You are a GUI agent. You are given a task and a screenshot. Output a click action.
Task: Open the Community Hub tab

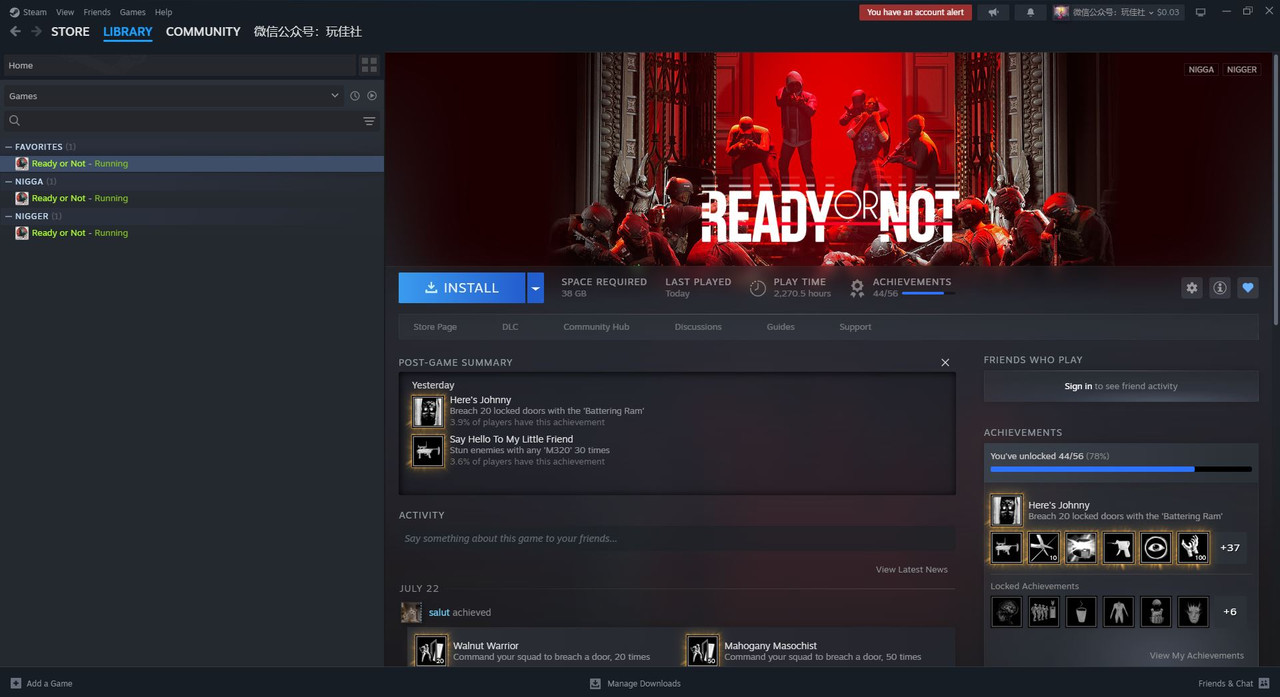(x=596, y=327)
